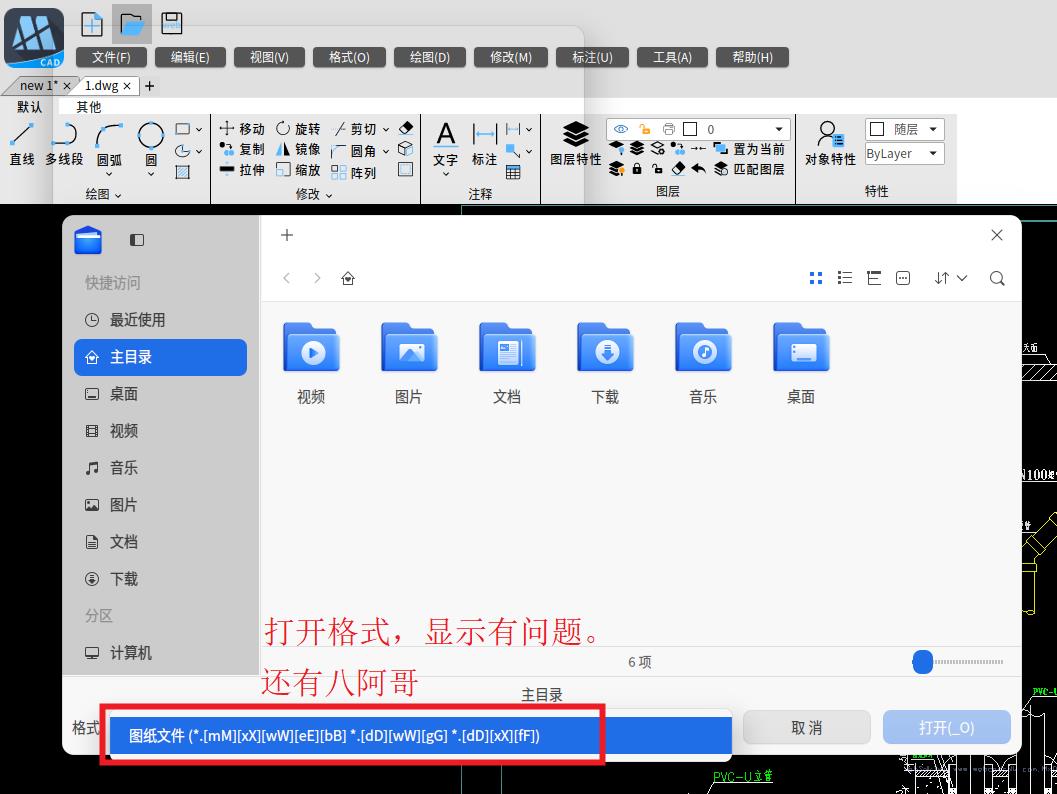Insert a table with table icon
The height and width of the screenshot is (794, 1057).
(x=513, y=173)
